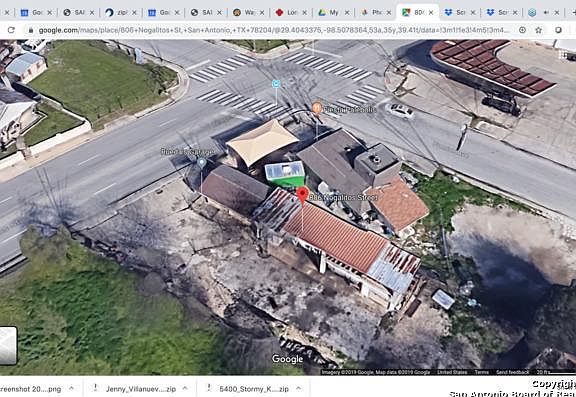Open the 'Terms' footer link

481,372
